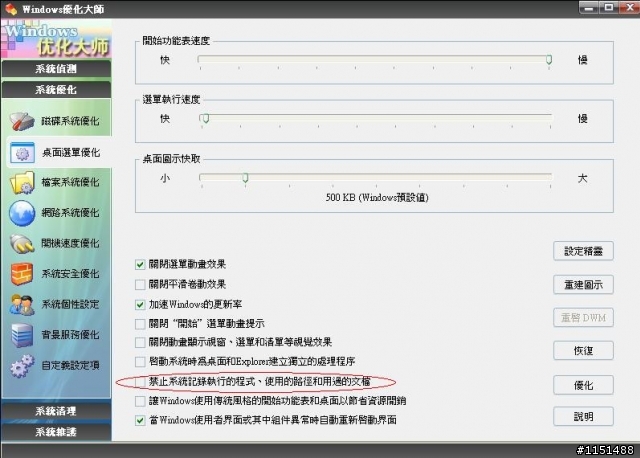Enable 關閉動畫顯示視窗、選單和清單等視覺效果

140,342
